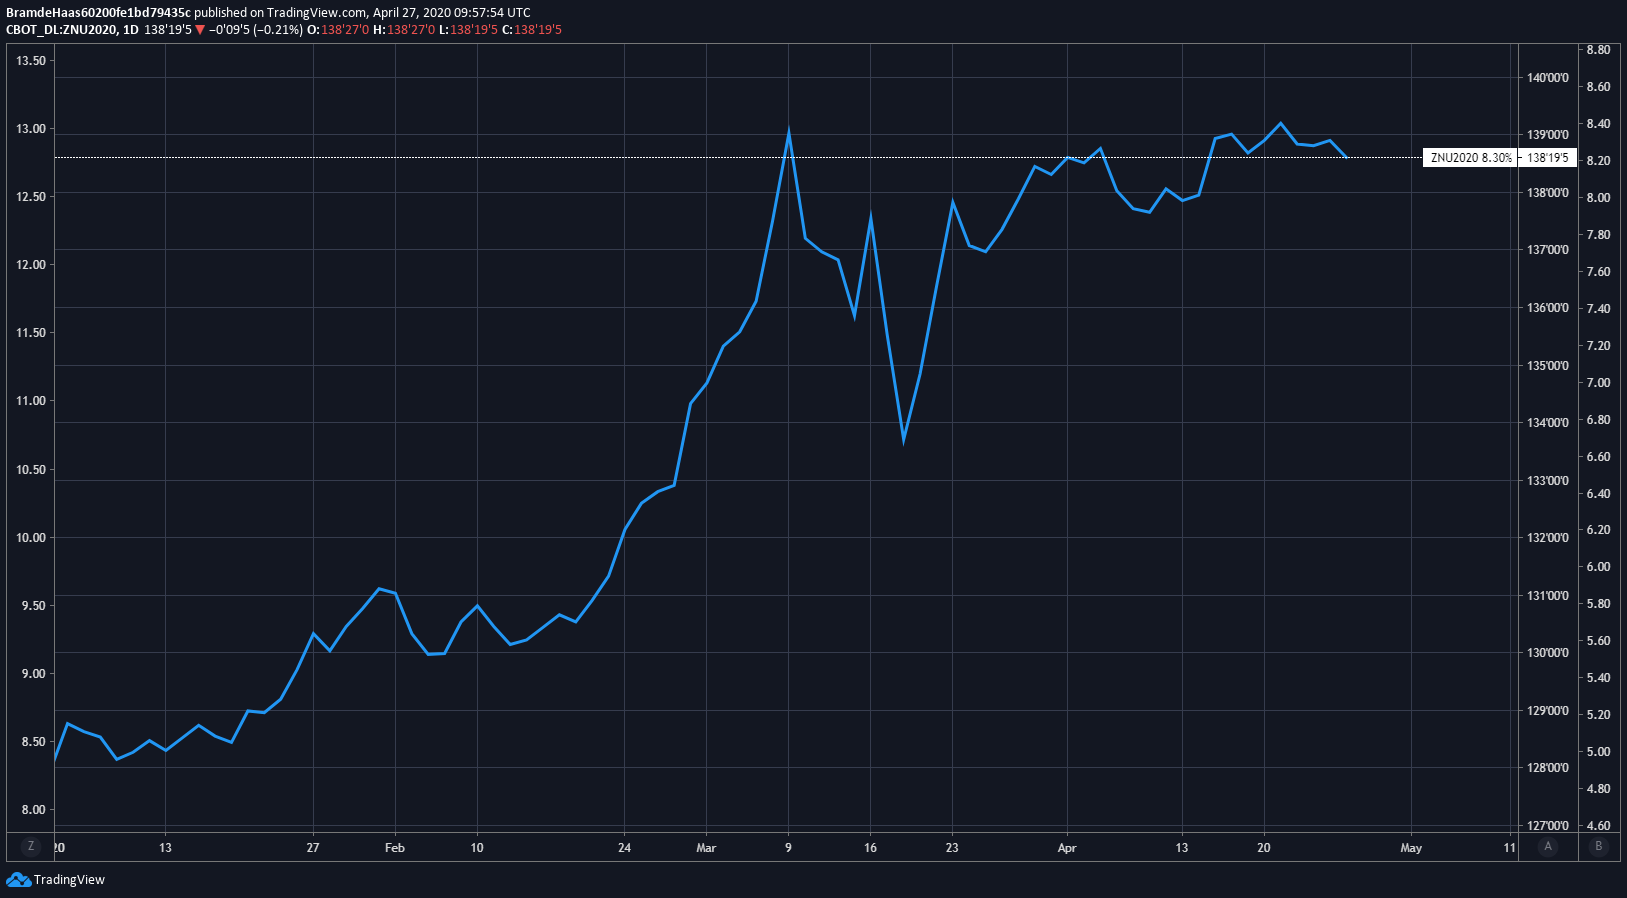Image resolution: width=1627 pixels, height=898 pixels.
Task: Click the 7.00 percent axis label
Action: click(x=1598, y=383)
